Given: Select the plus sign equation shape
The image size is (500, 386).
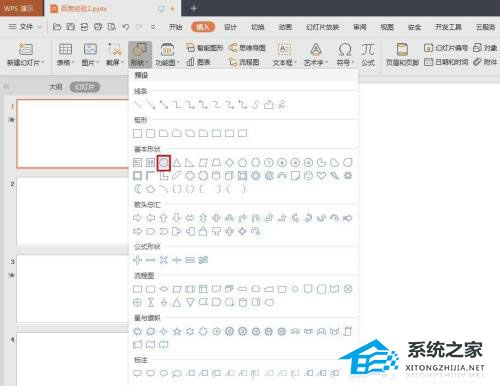Looking at the screenshot, I should 137,260.
